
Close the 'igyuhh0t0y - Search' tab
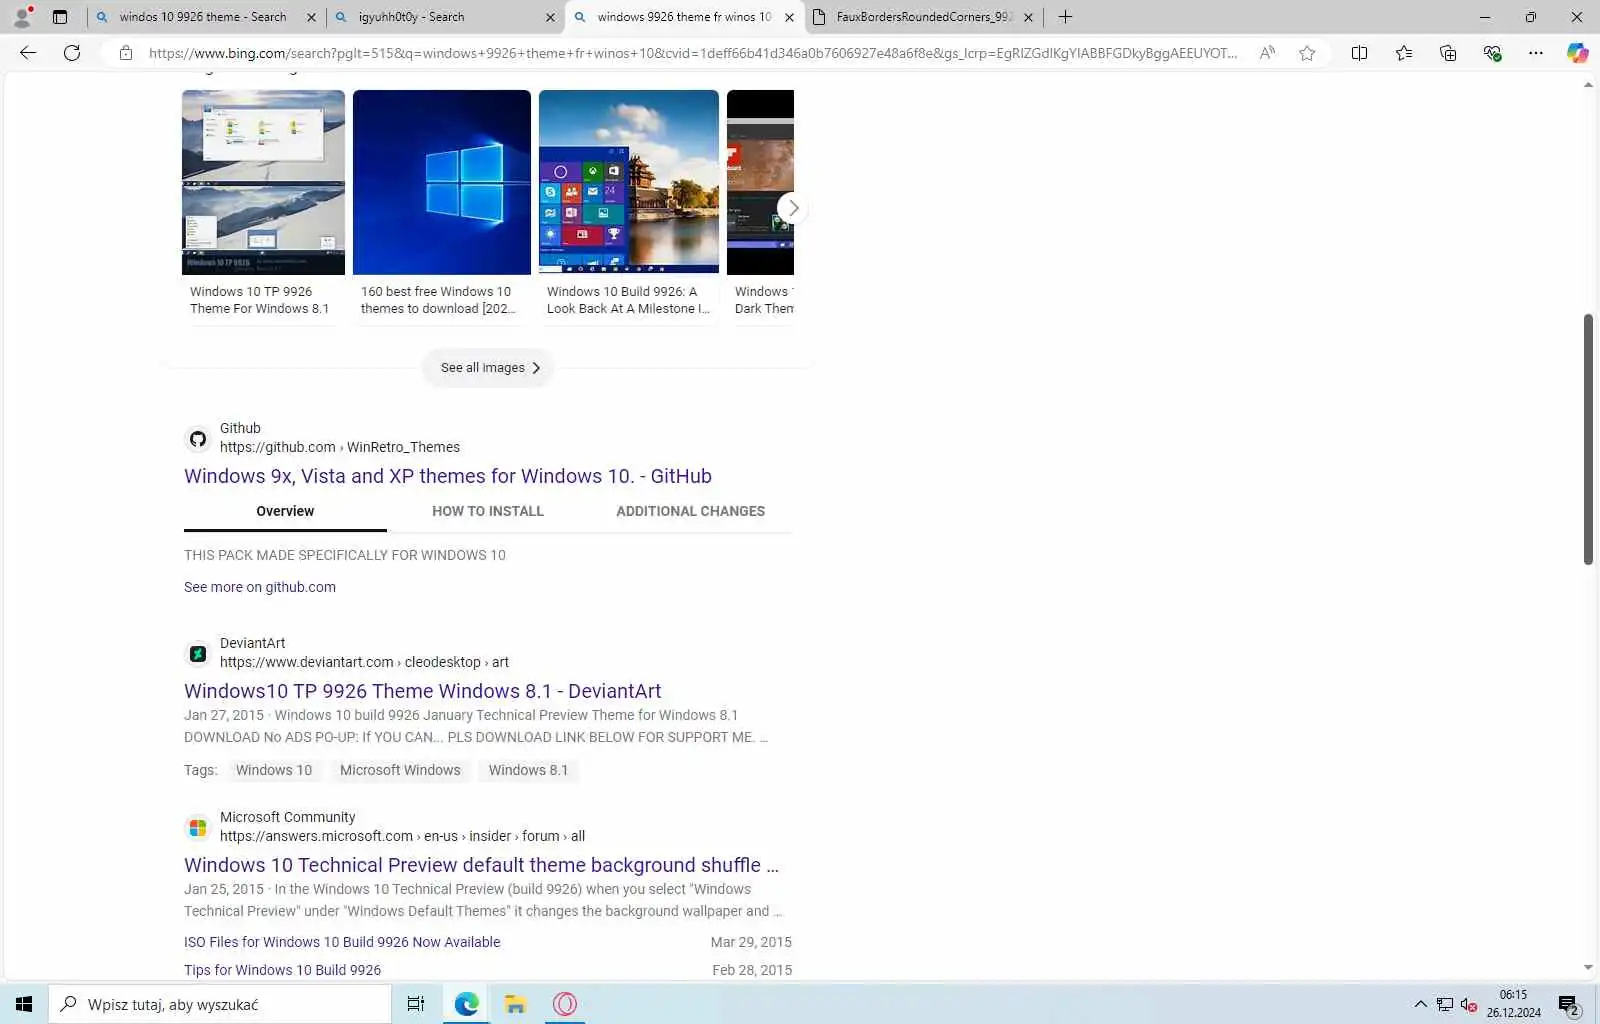point(550,17)
